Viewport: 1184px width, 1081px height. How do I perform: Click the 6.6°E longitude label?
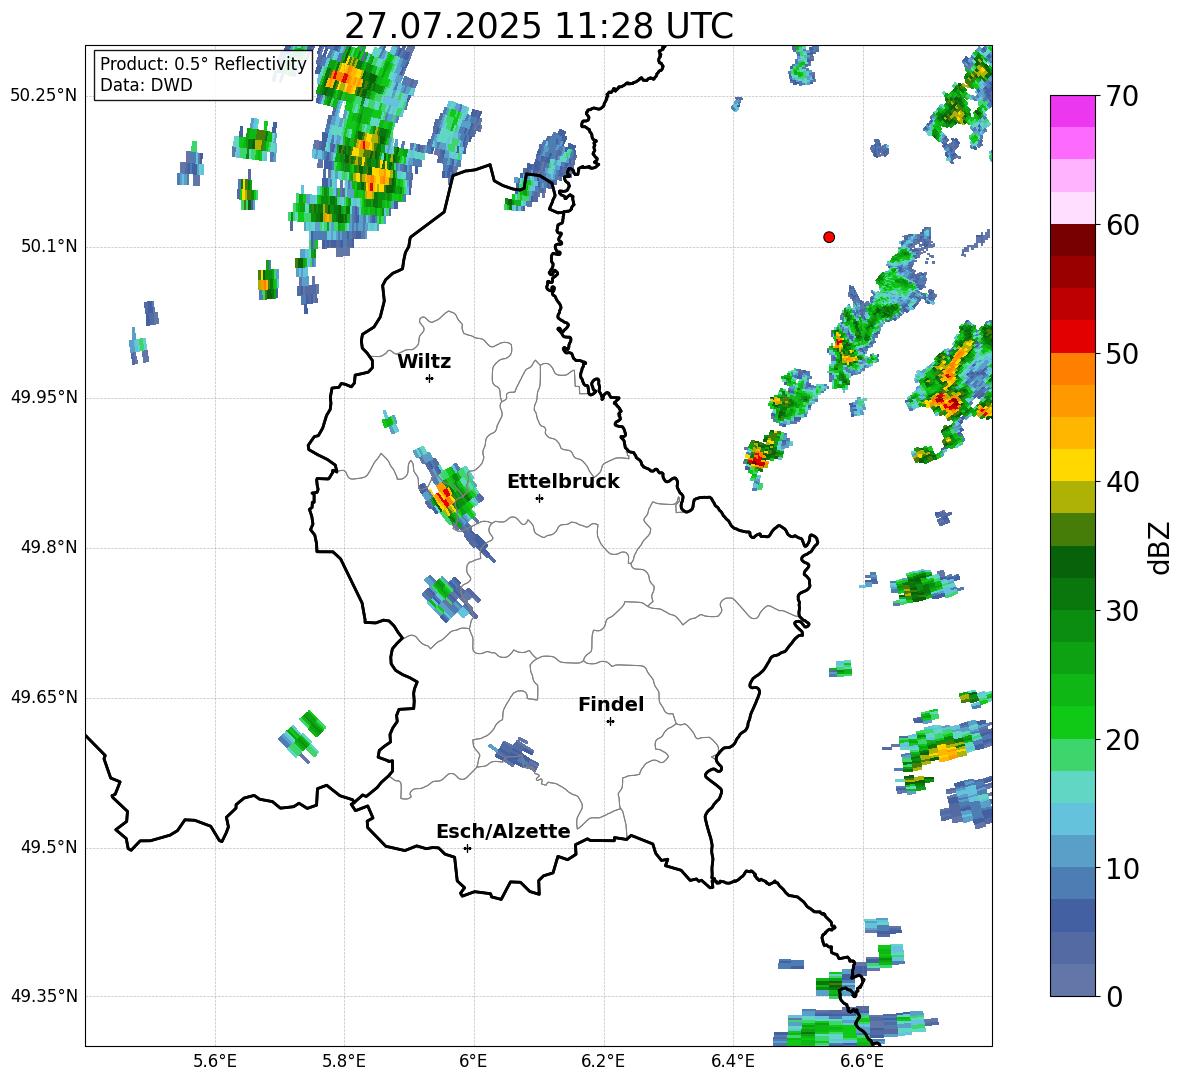pos(862,1061)
